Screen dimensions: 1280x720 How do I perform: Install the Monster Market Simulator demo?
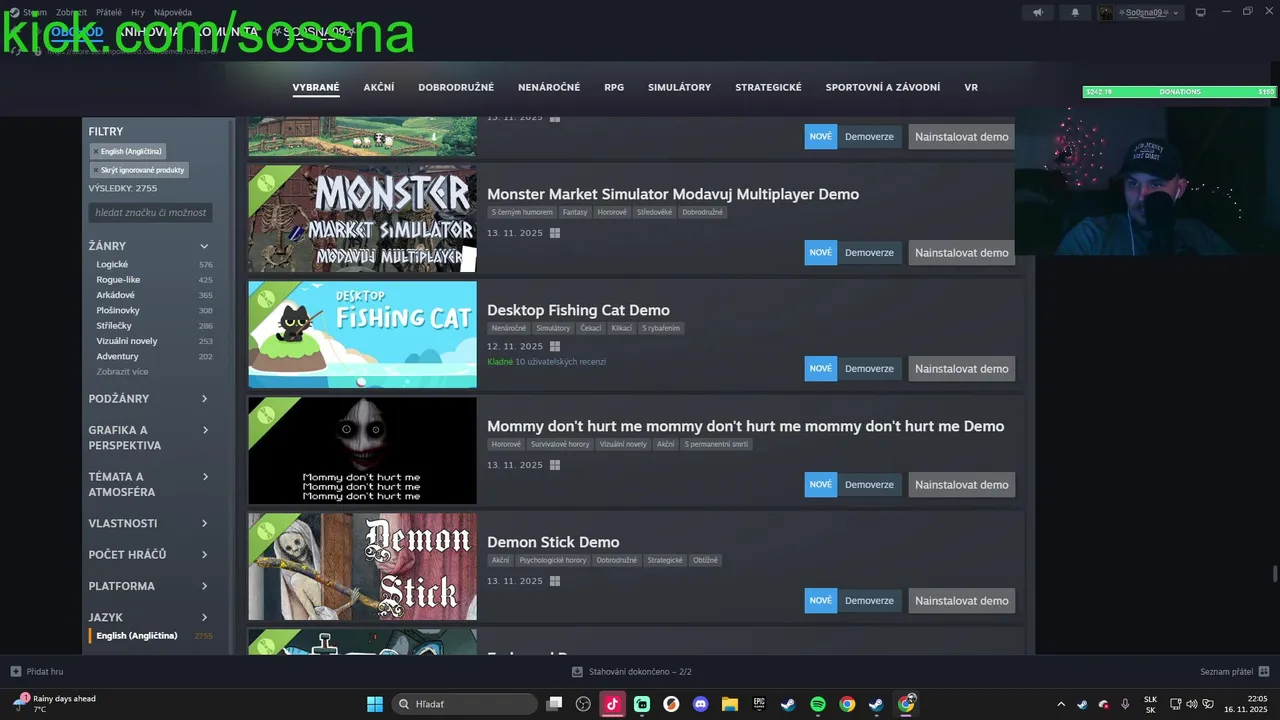[961, 253]
